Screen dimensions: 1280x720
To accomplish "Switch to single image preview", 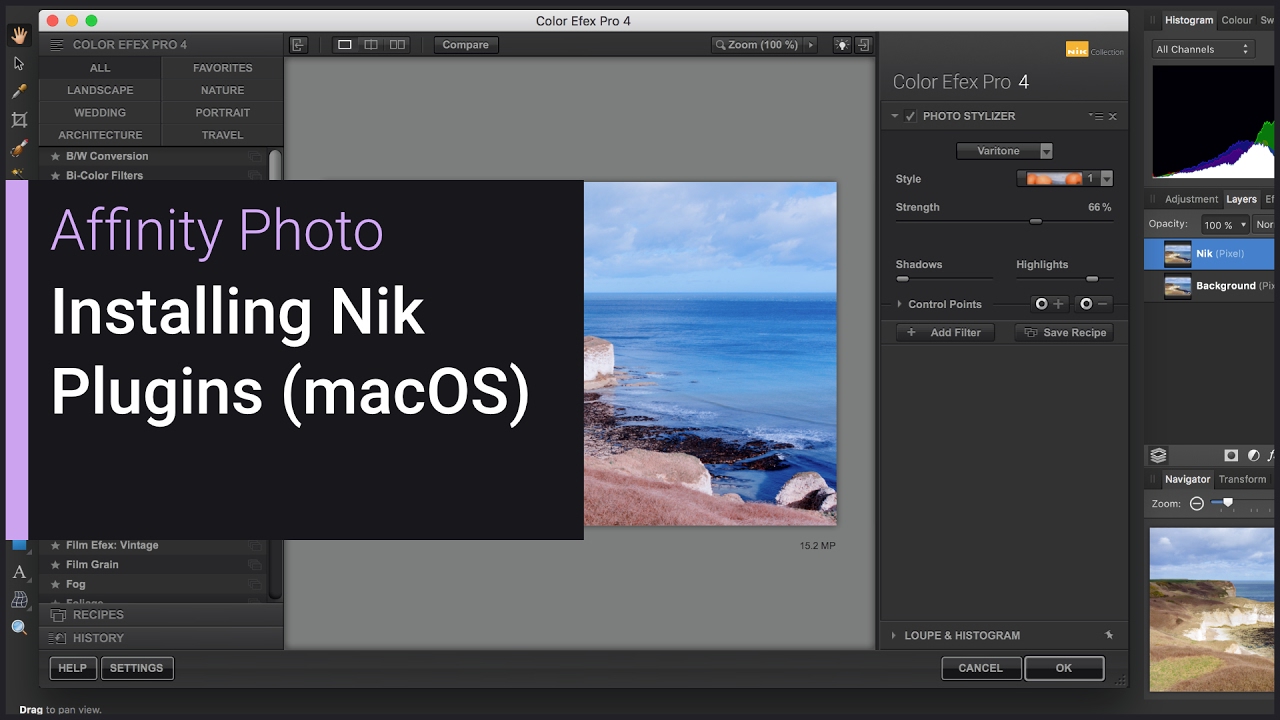I will coord(345,45).
